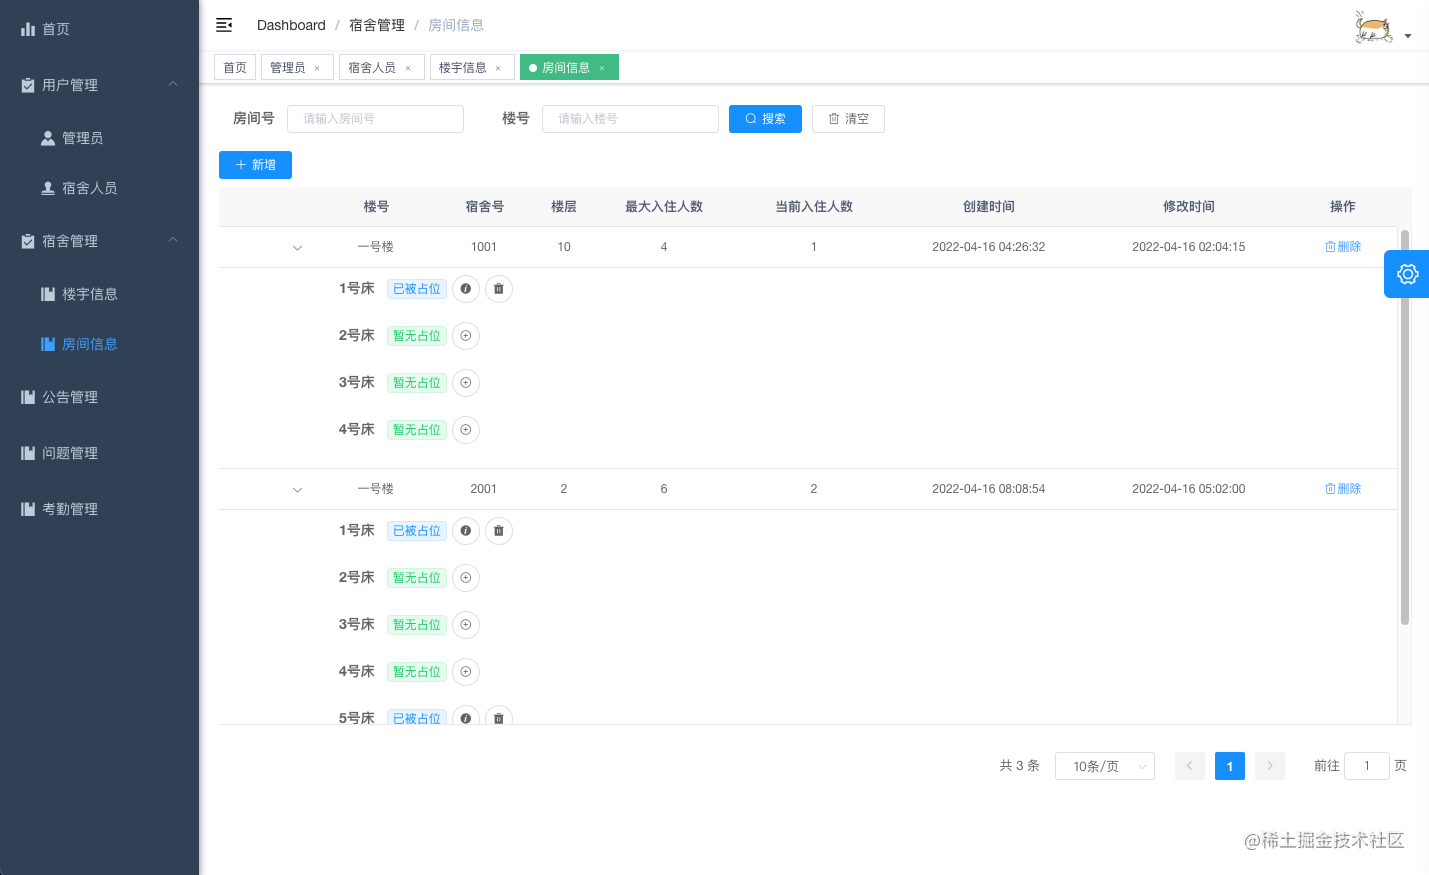This screenshot has width=1429, height=875.
Task: Assign occupant with plus icon, room 1001 bed 2
Action: pyautogui.click(x=466, y=336)
